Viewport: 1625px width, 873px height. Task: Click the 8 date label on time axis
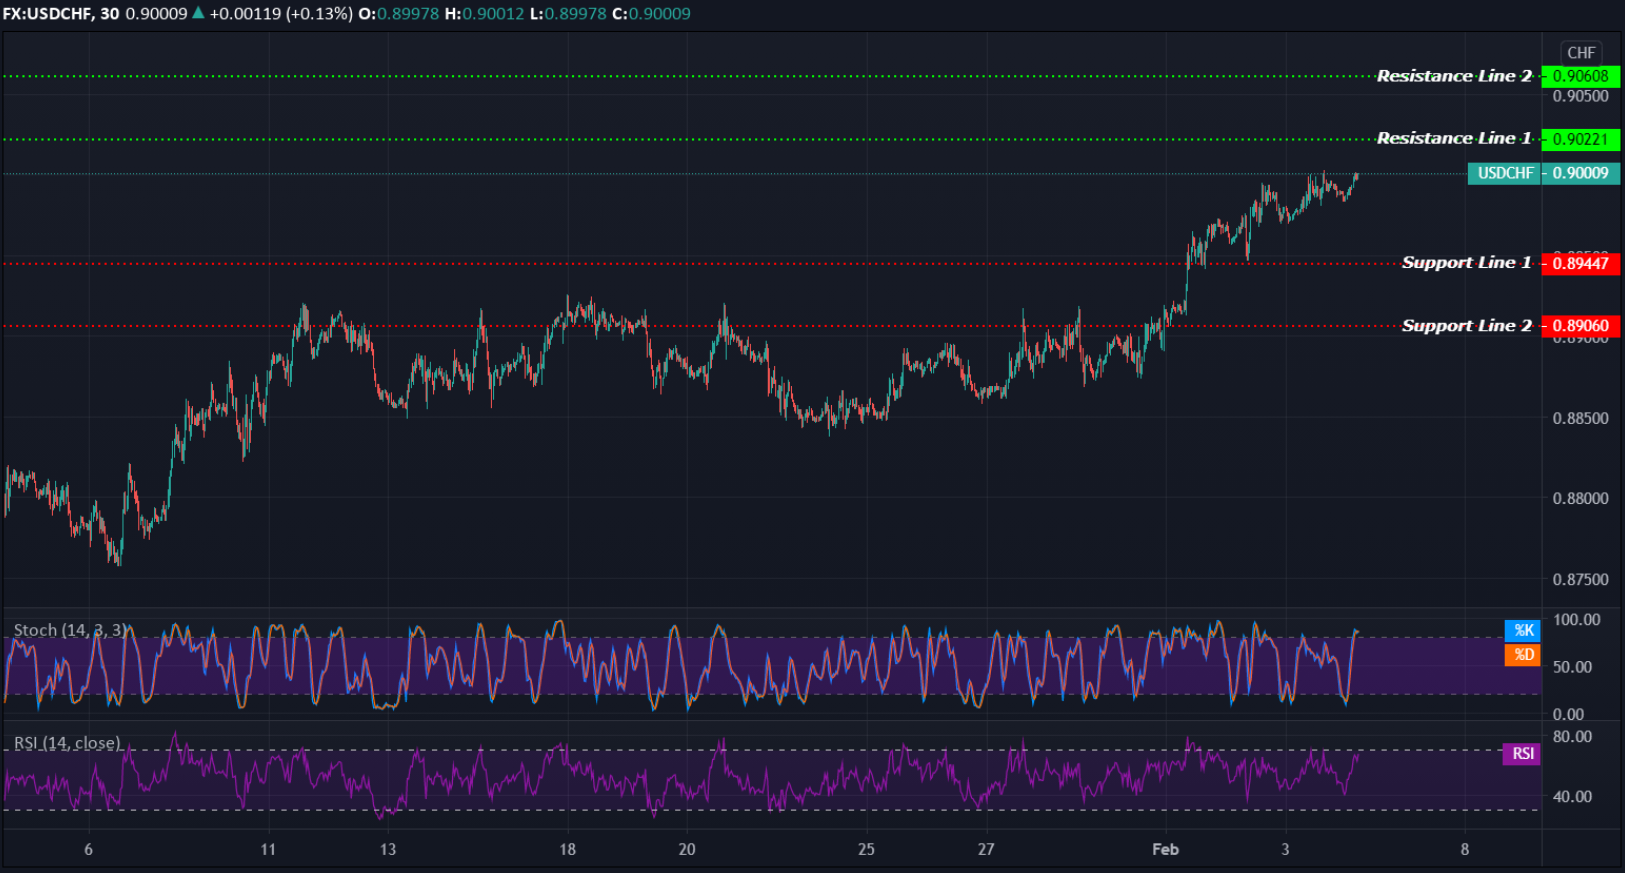coord(1464,849)
